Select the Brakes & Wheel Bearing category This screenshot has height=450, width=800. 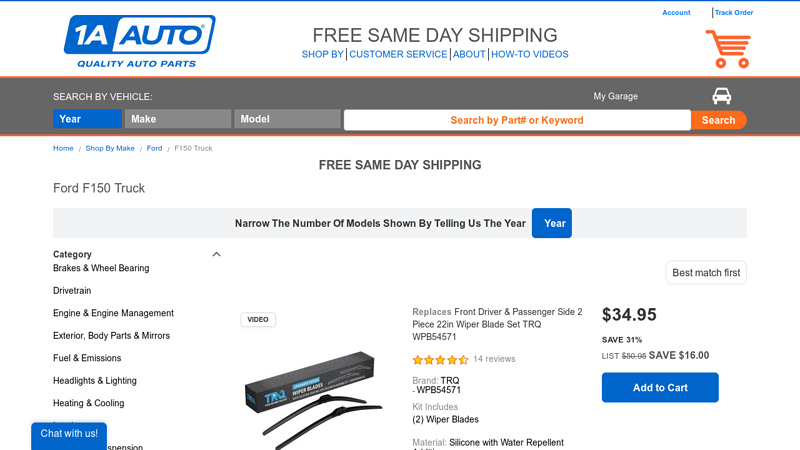pos(101,268)
